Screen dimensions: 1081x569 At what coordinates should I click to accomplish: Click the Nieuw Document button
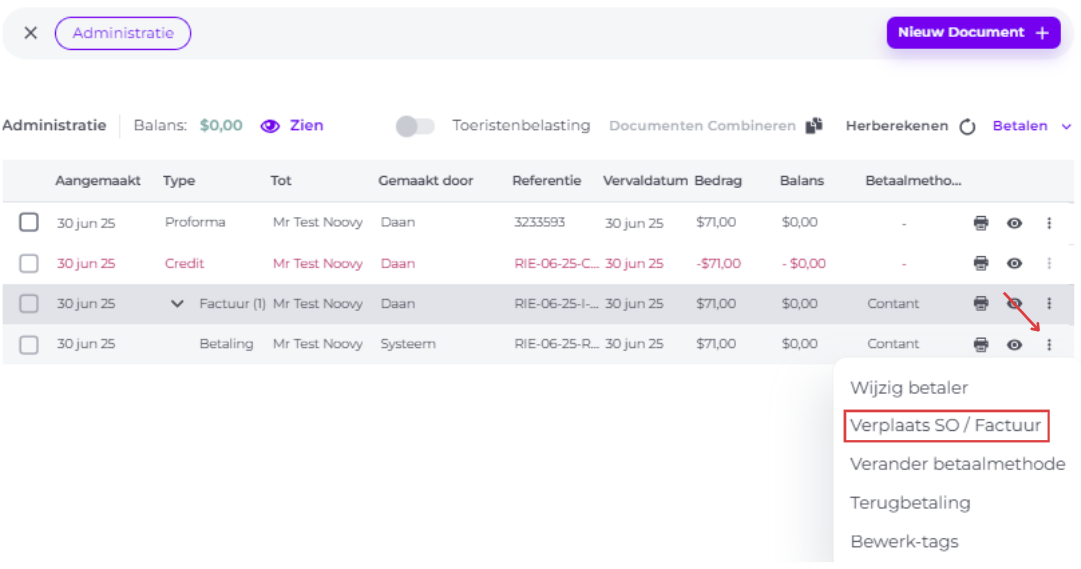973,32
